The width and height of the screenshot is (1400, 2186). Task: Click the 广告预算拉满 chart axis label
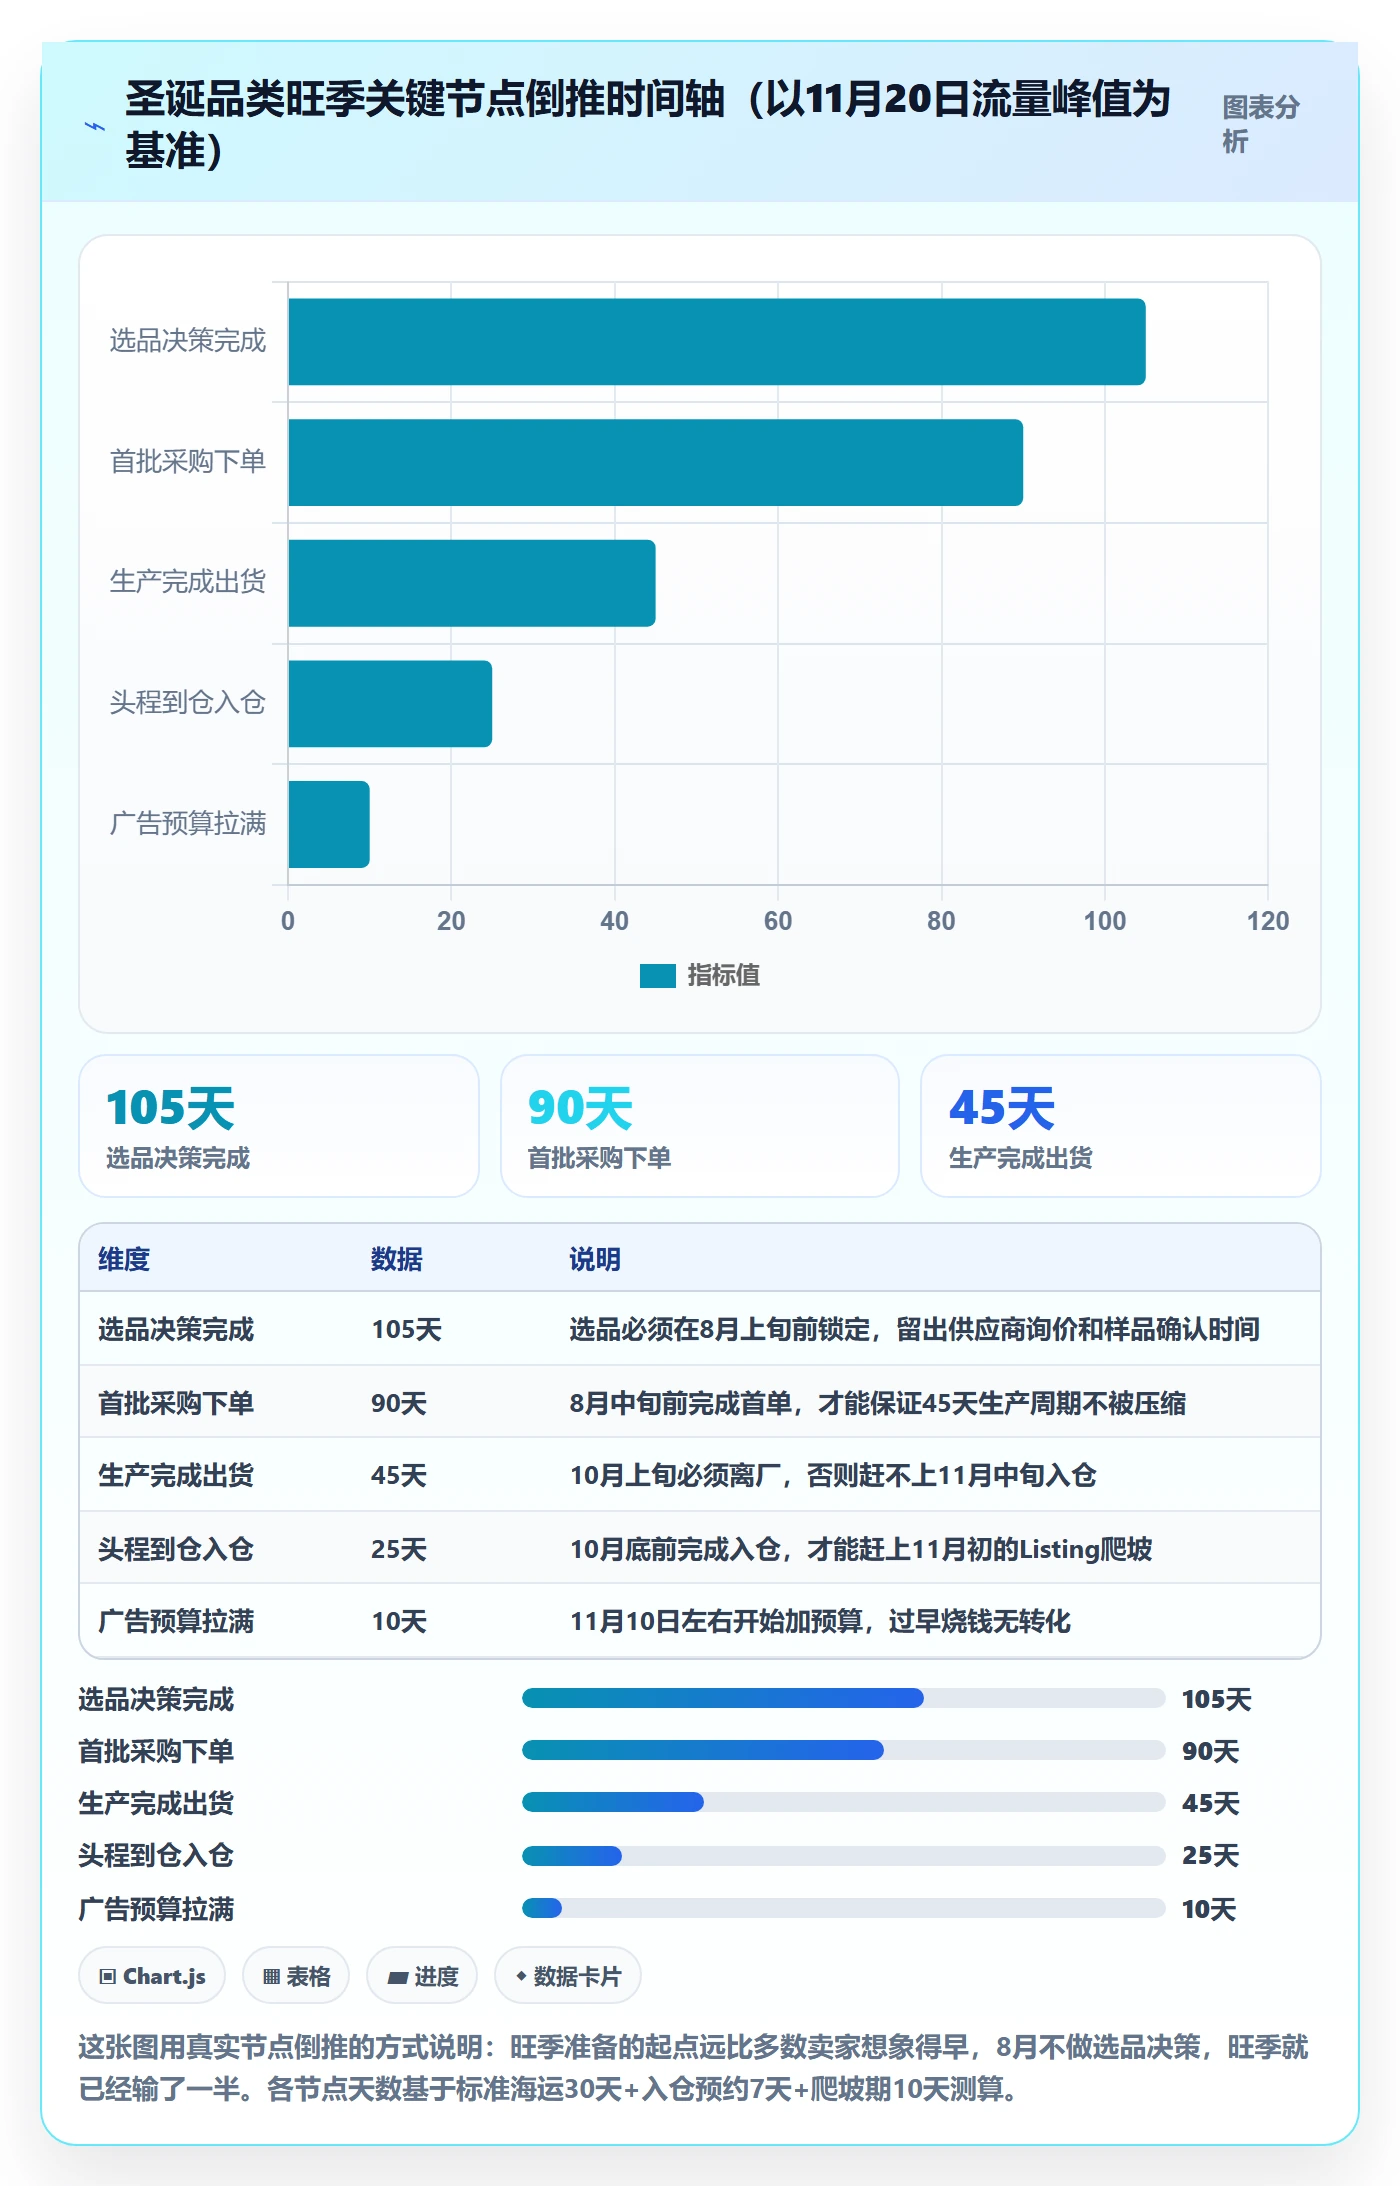click(x=188, y=824)
